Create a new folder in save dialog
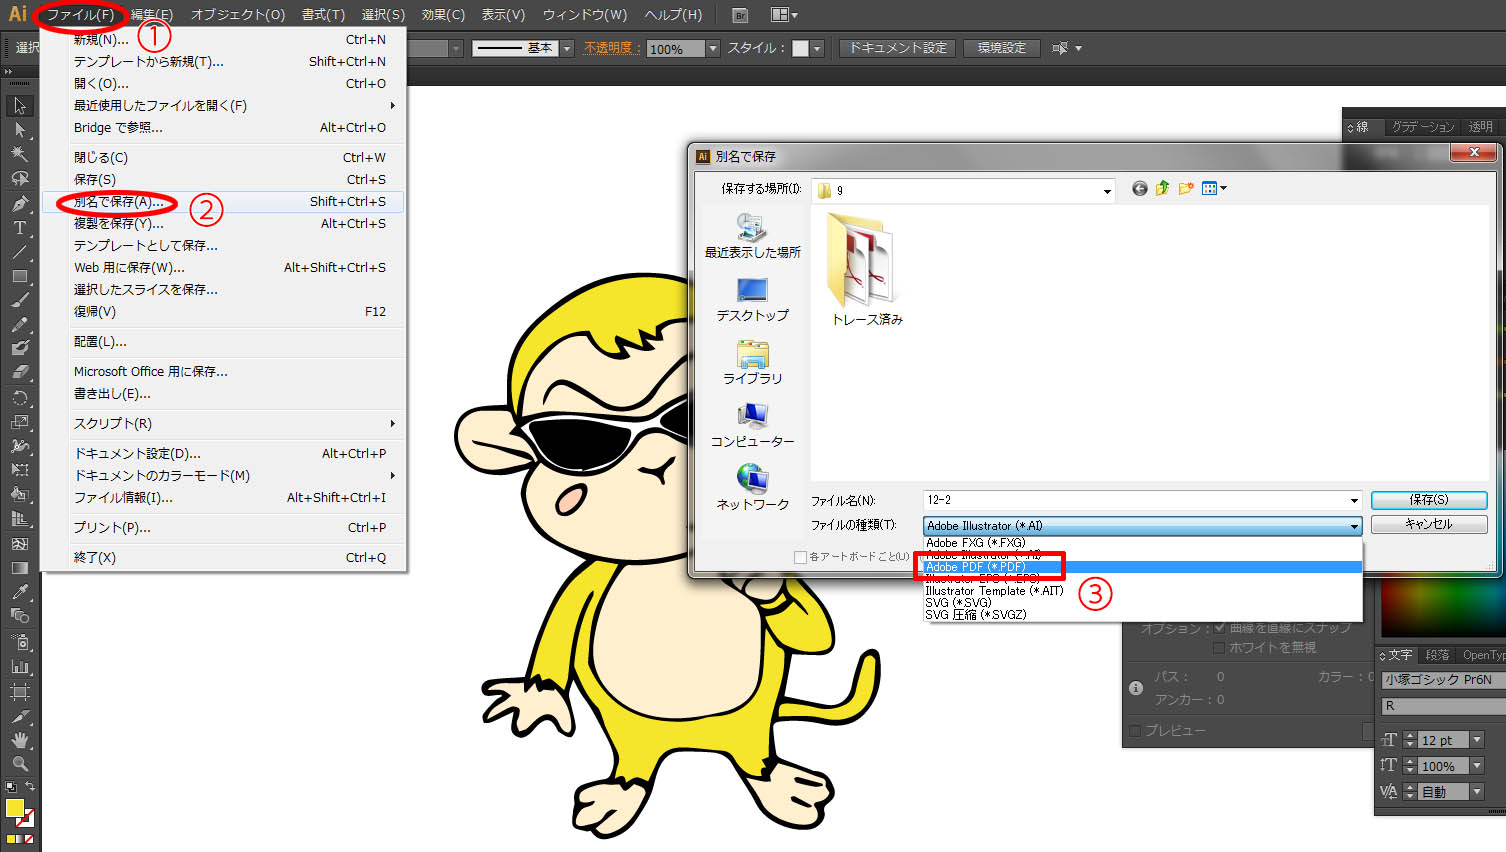The image size is (1506, 852). click(x=1186, y=189)
